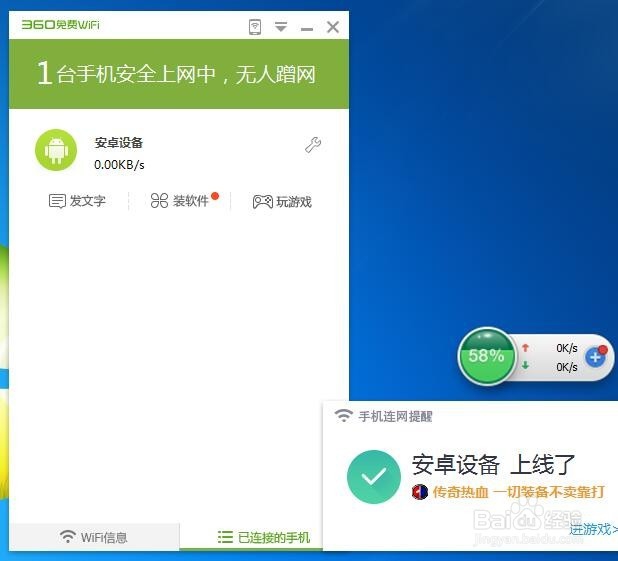The height and width of the screenshot is (561, 618).
Task: Click the 发文字 send text button
Action: tap(77, 201)
